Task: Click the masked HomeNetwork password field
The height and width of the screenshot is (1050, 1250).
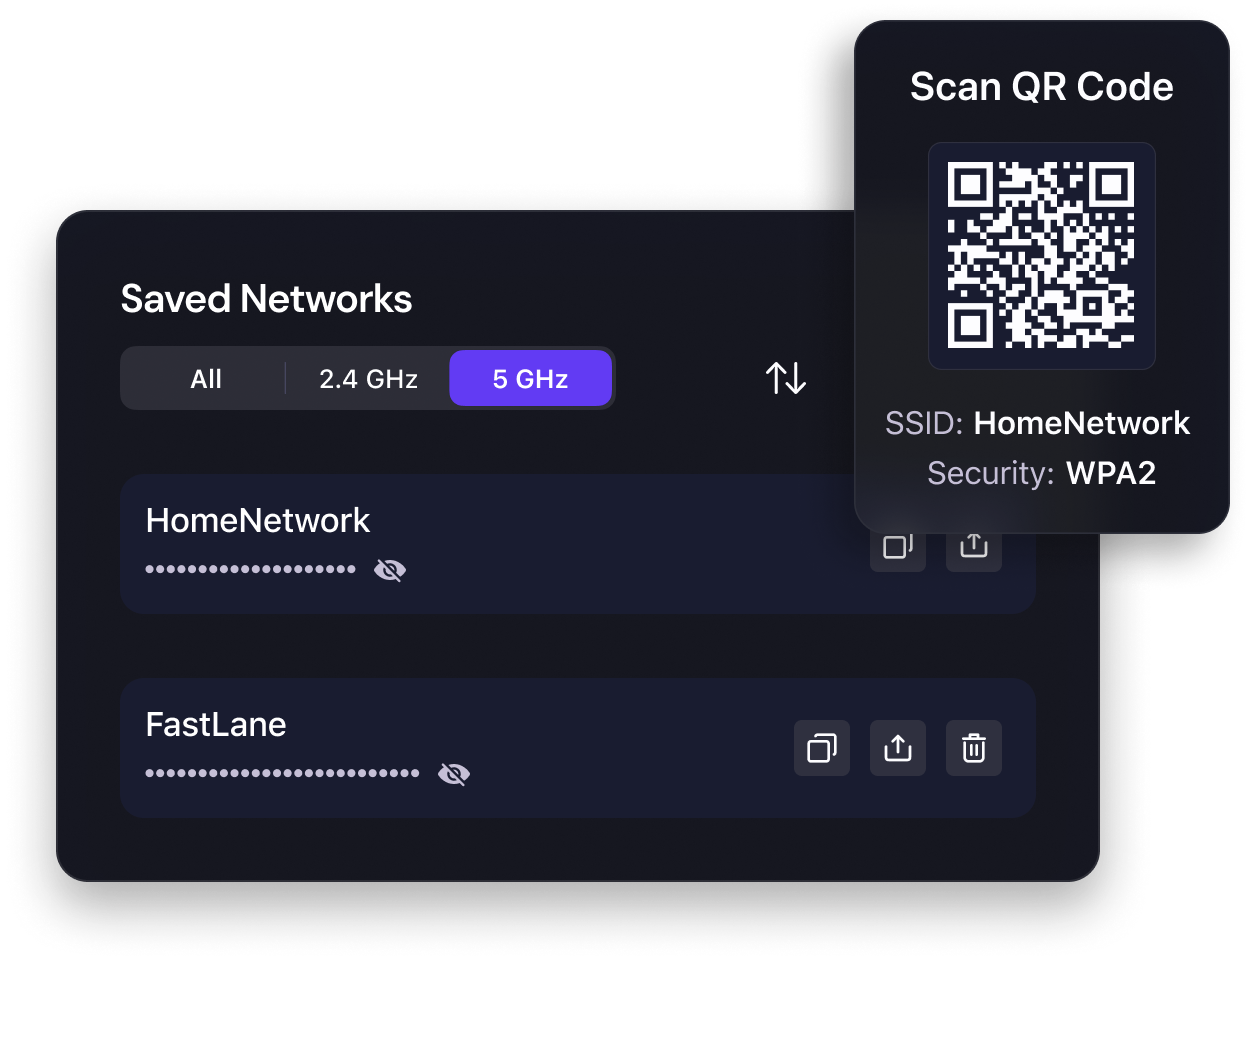Action: [x=250, y=569]
